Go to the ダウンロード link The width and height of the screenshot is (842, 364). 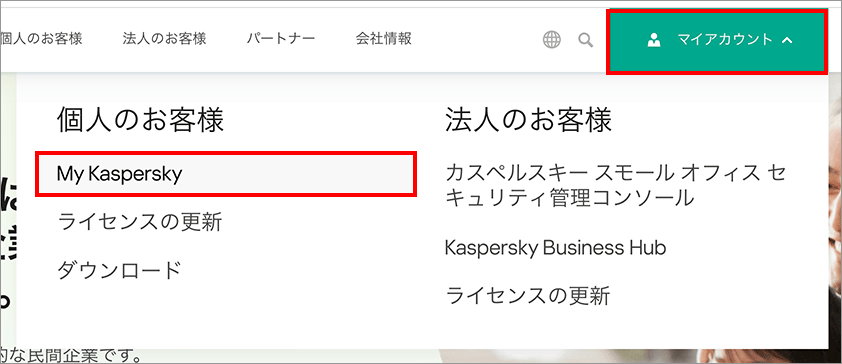coord(119,270)
